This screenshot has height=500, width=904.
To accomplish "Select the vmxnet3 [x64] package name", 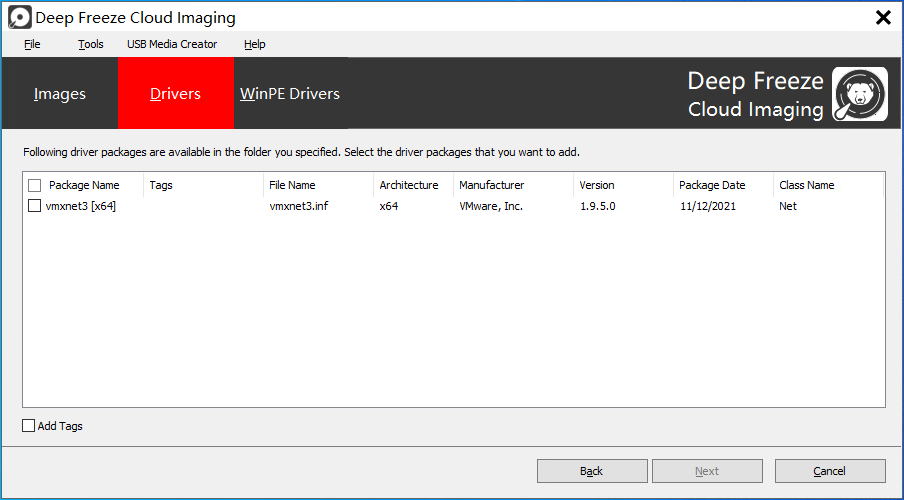I will coord(81,206).
